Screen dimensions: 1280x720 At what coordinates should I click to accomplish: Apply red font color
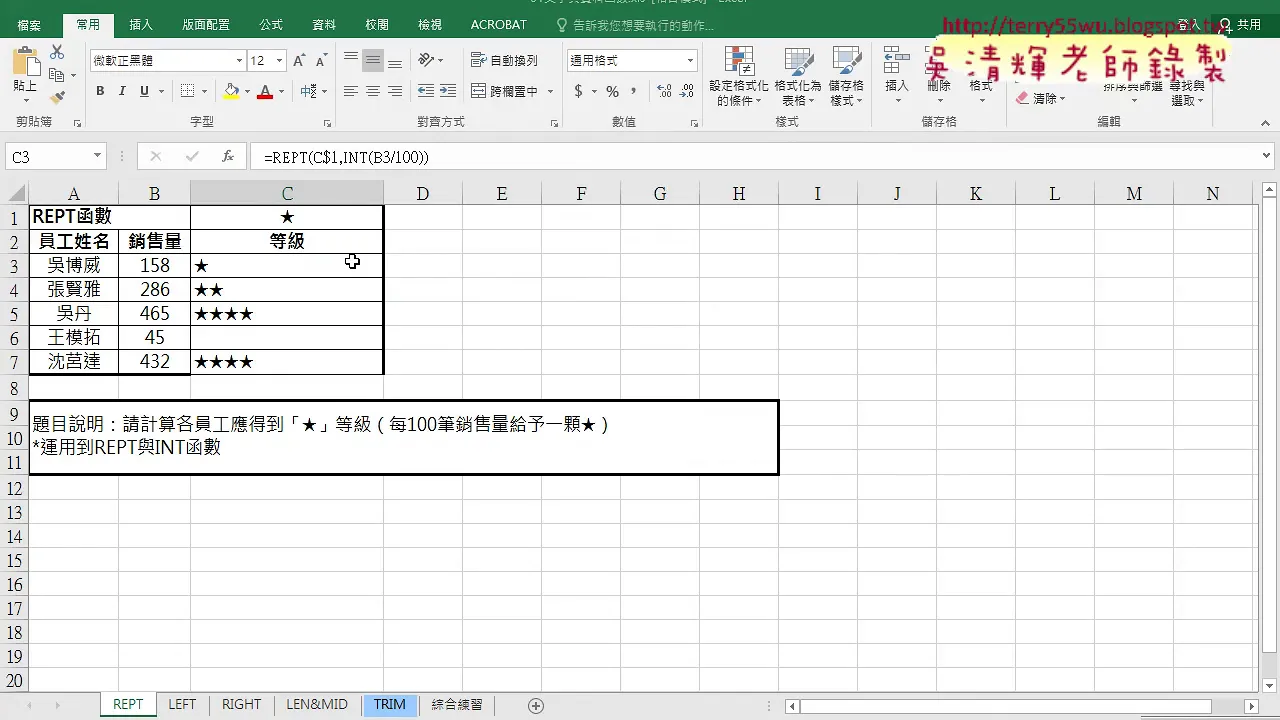(x=265, y=91)
